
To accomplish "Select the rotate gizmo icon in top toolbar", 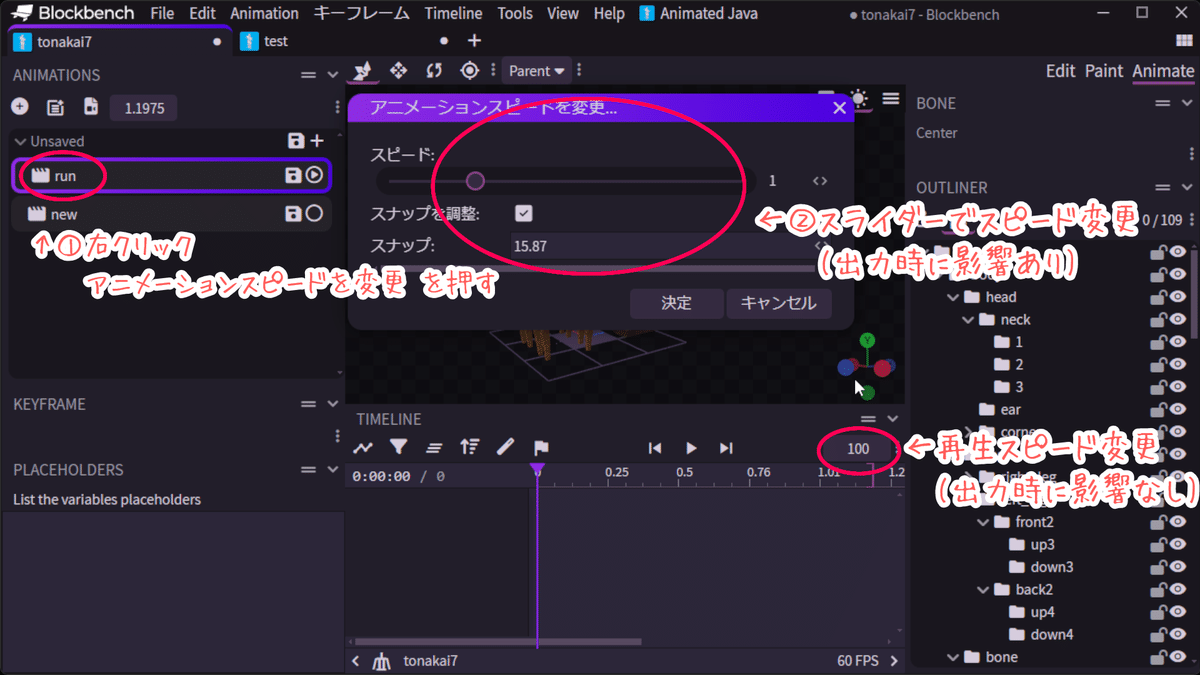I will pos(435,70).
